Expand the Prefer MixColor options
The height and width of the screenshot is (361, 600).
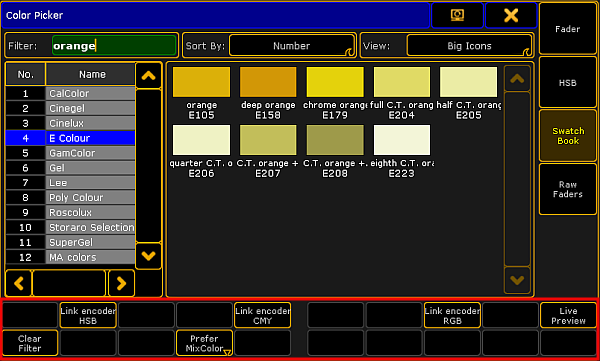click(x=204, y=343)
